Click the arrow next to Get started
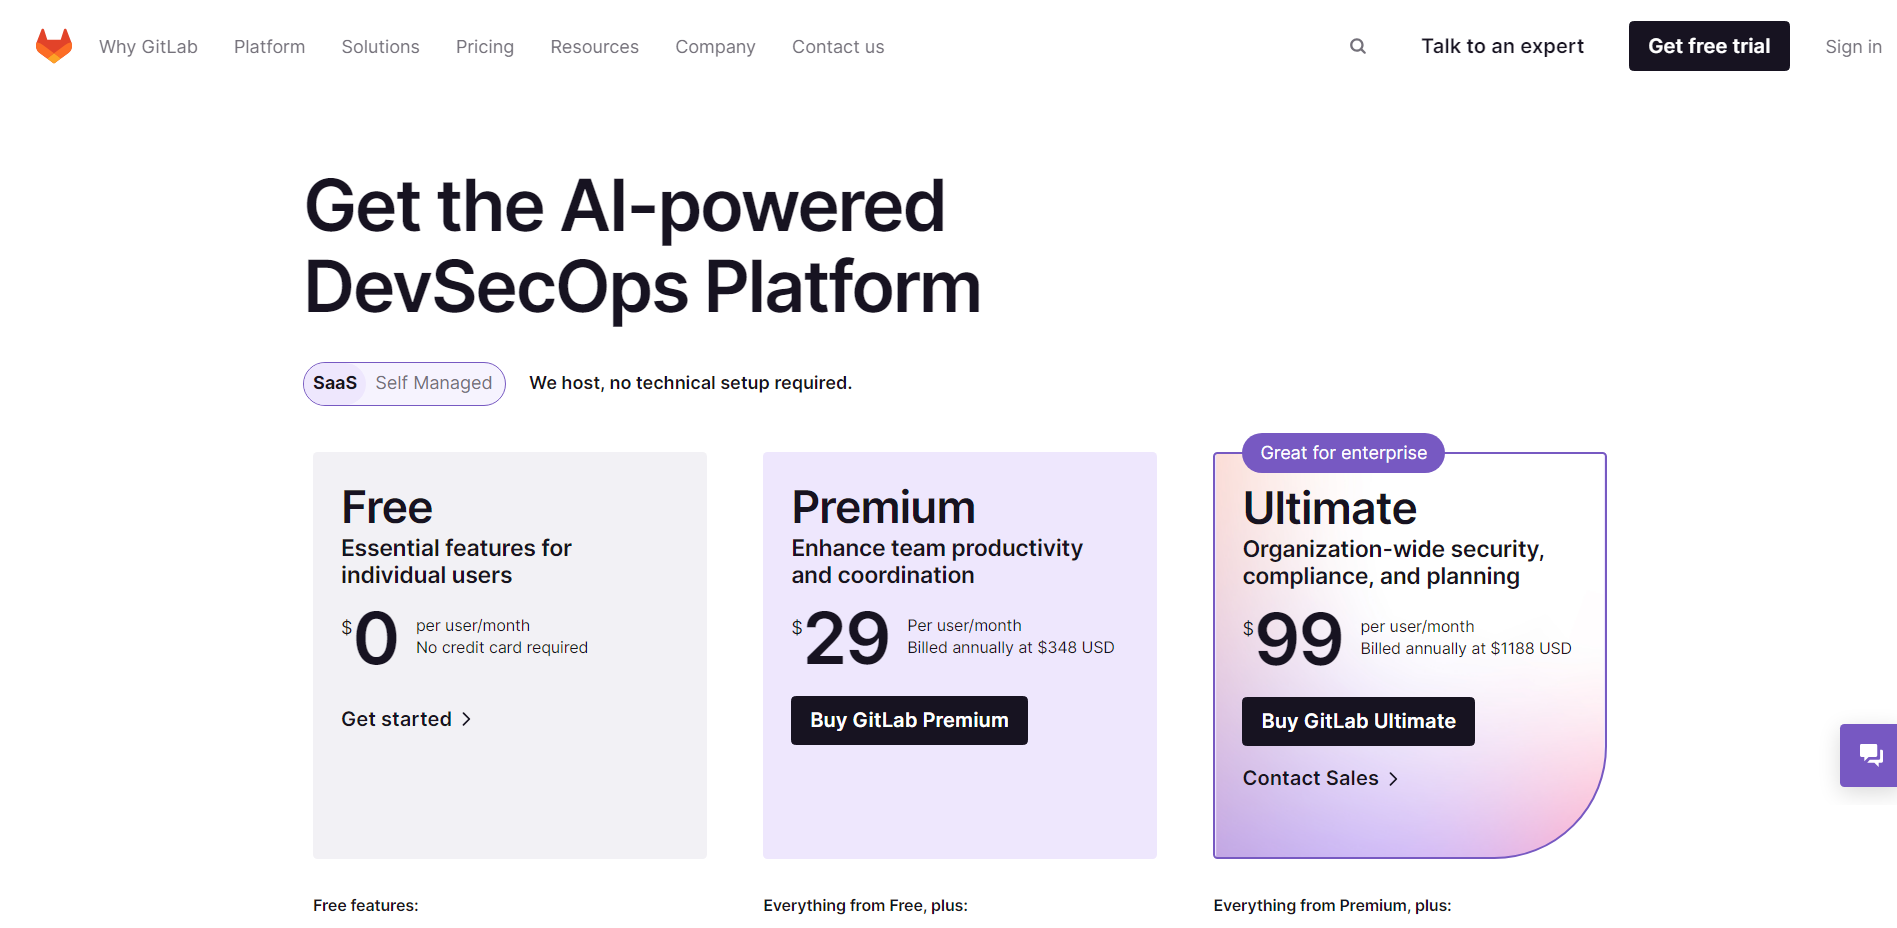1897x928 pixels. pos(466,719)
